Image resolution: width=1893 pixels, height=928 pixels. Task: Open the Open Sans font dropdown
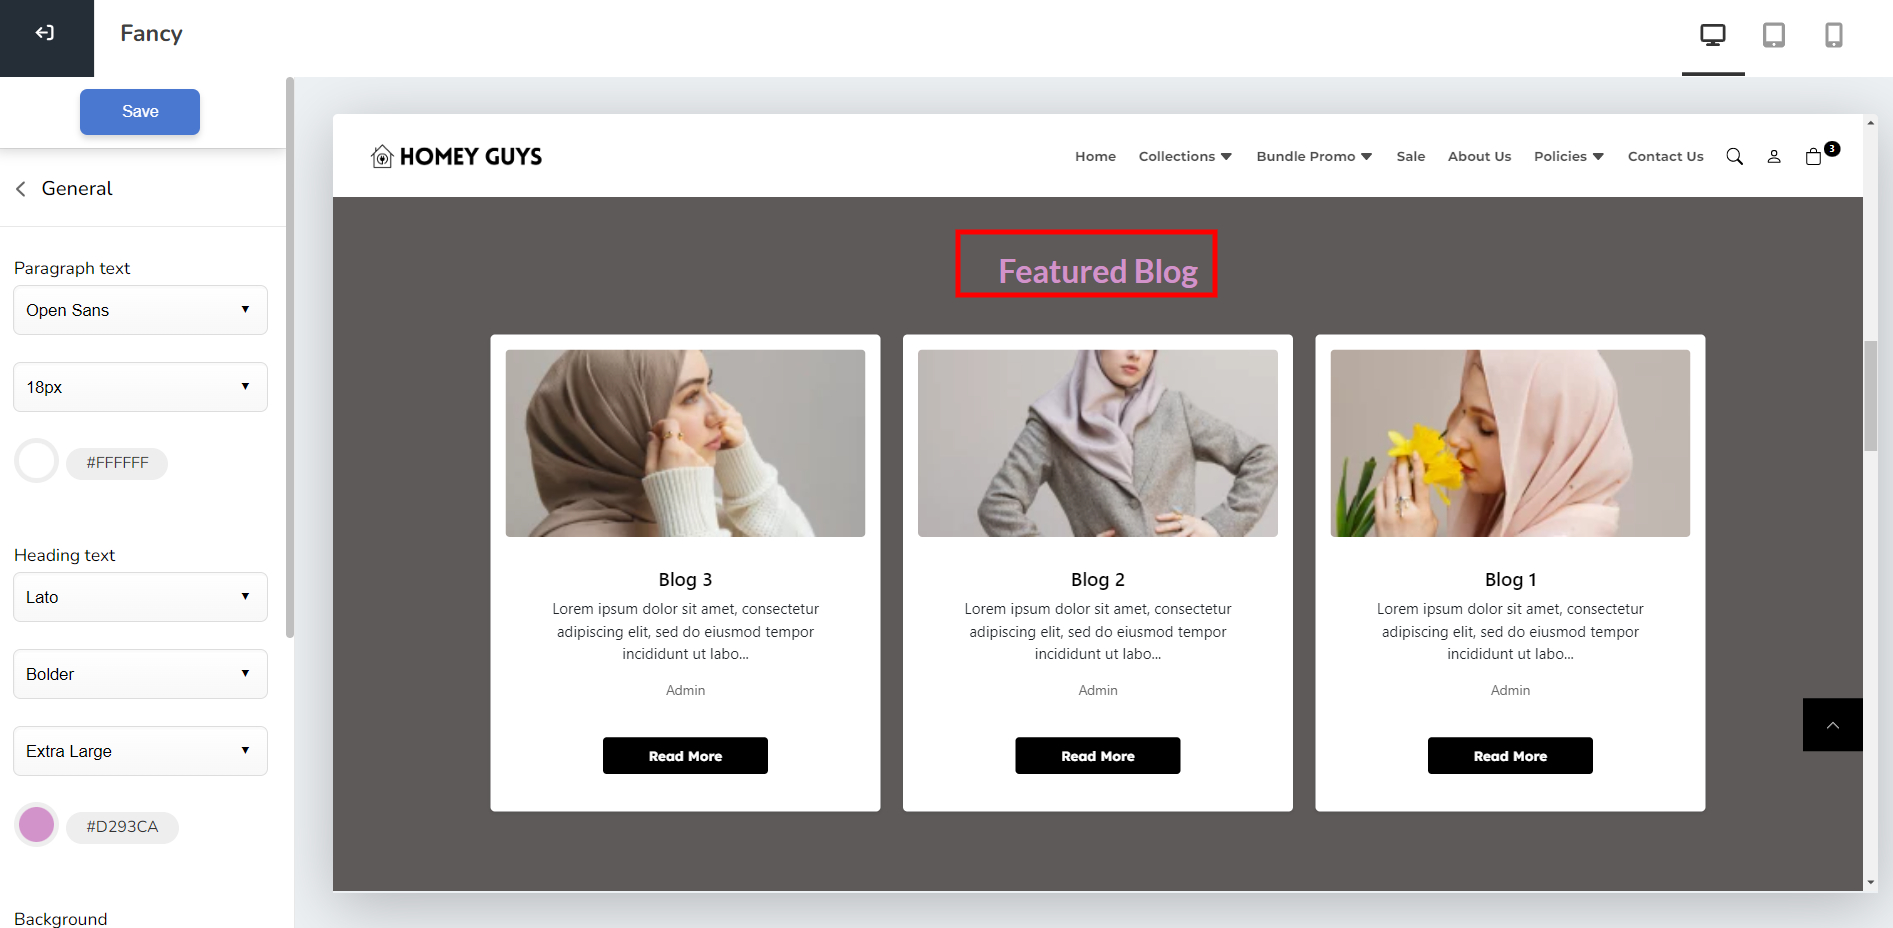(140, 310)
